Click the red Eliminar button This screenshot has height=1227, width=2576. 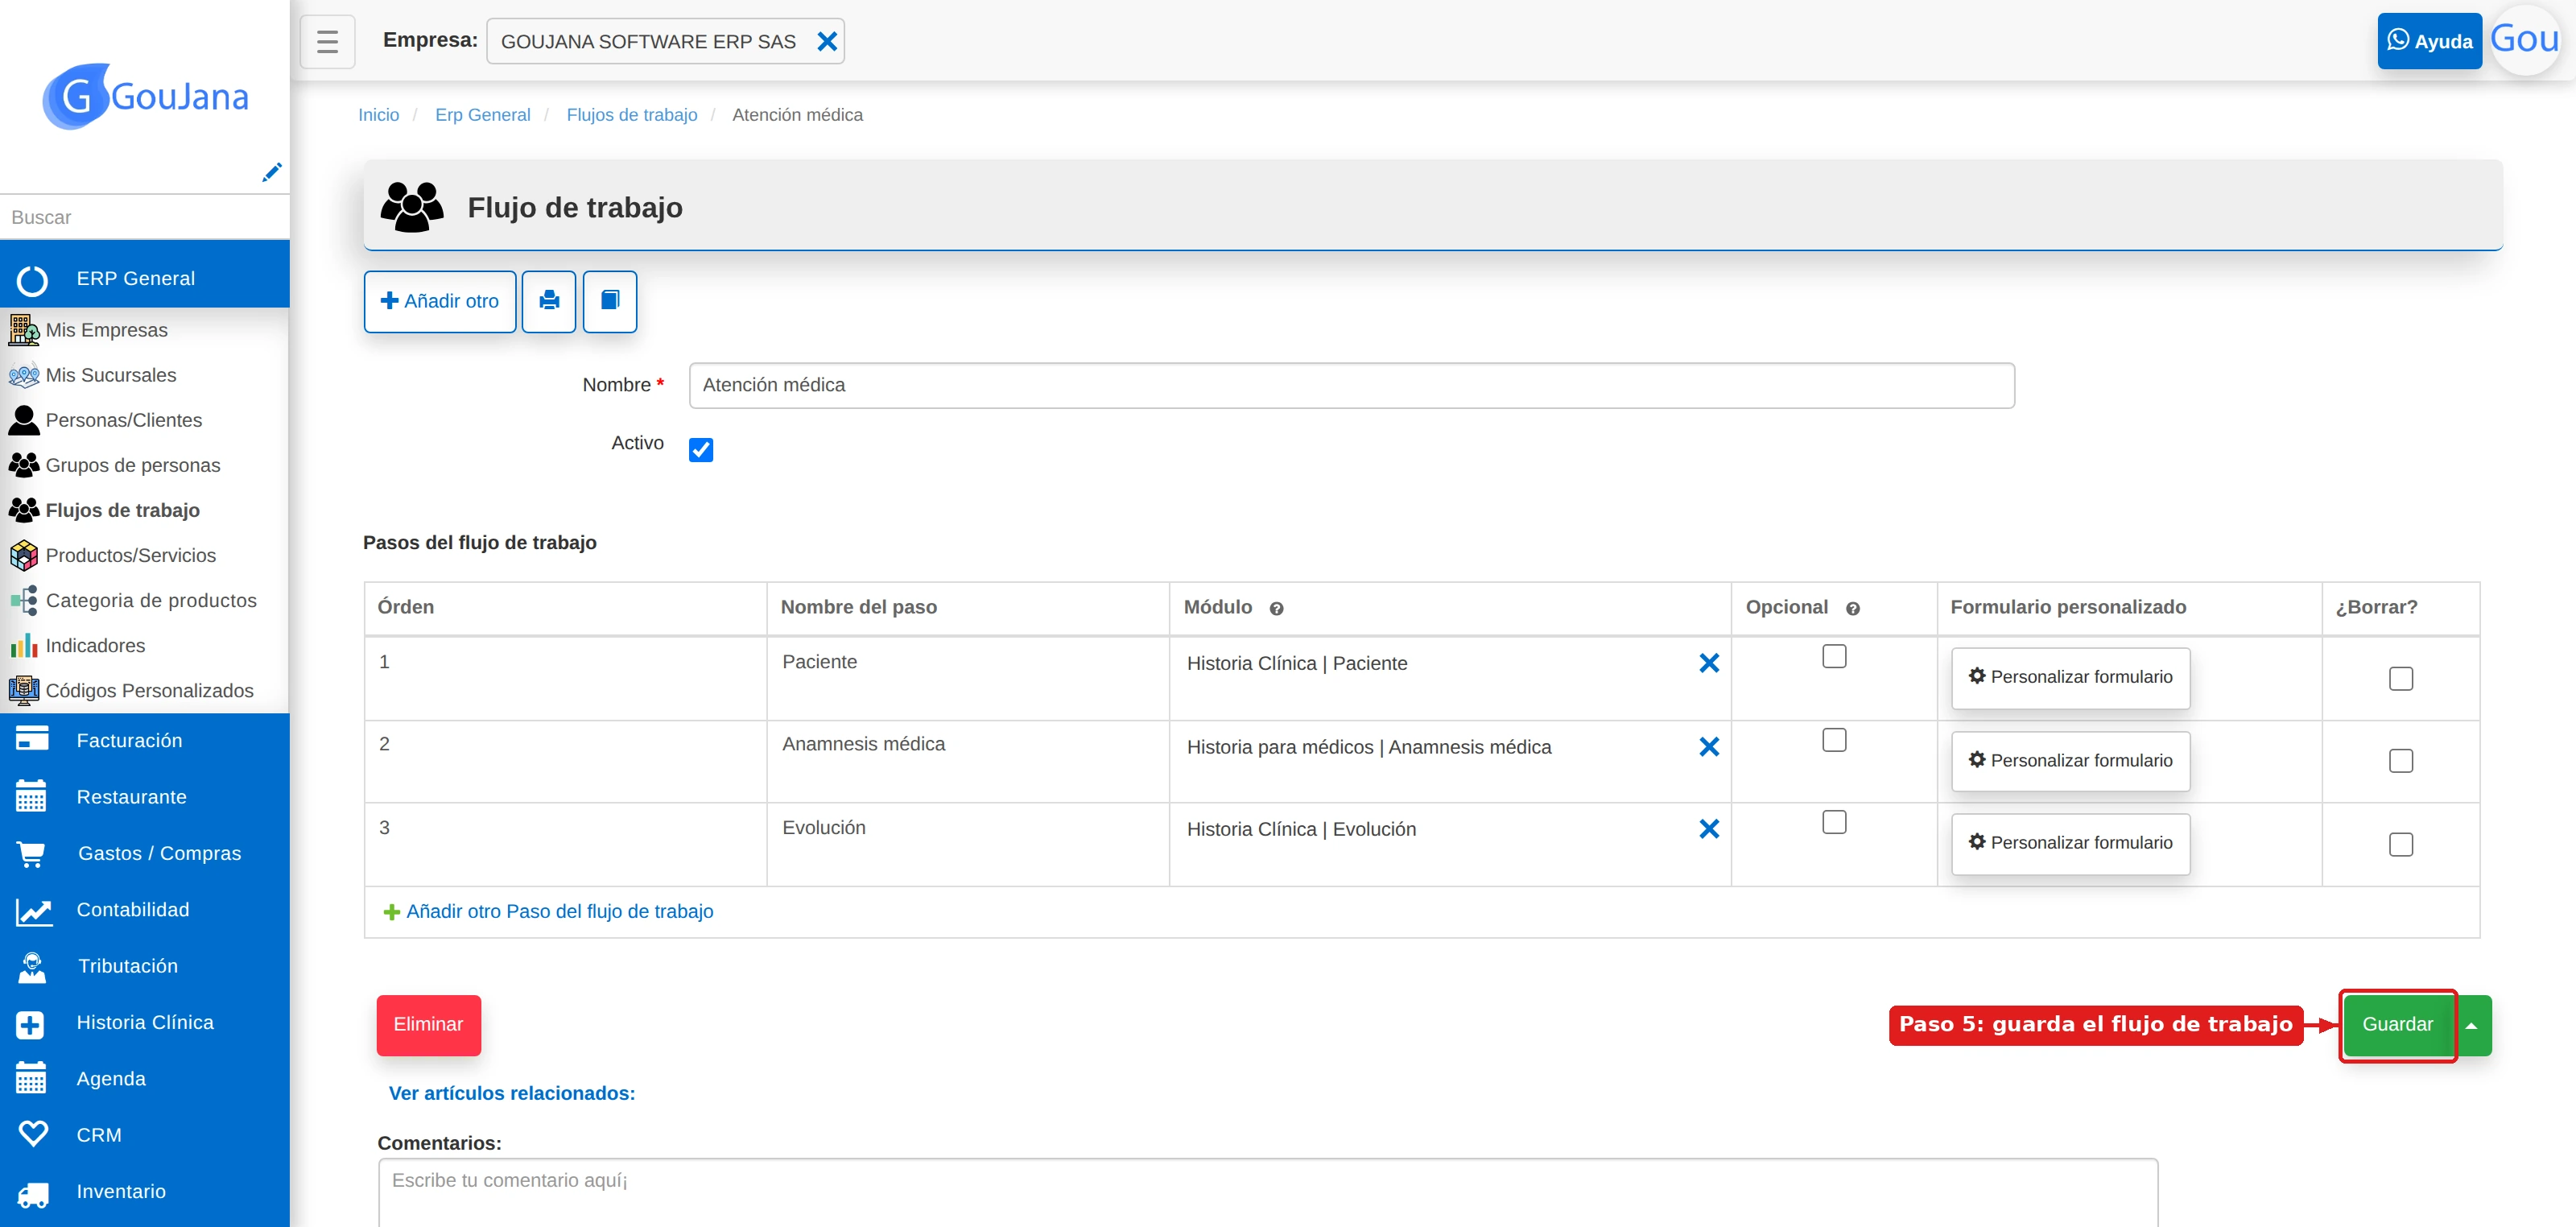point(428,1025)
